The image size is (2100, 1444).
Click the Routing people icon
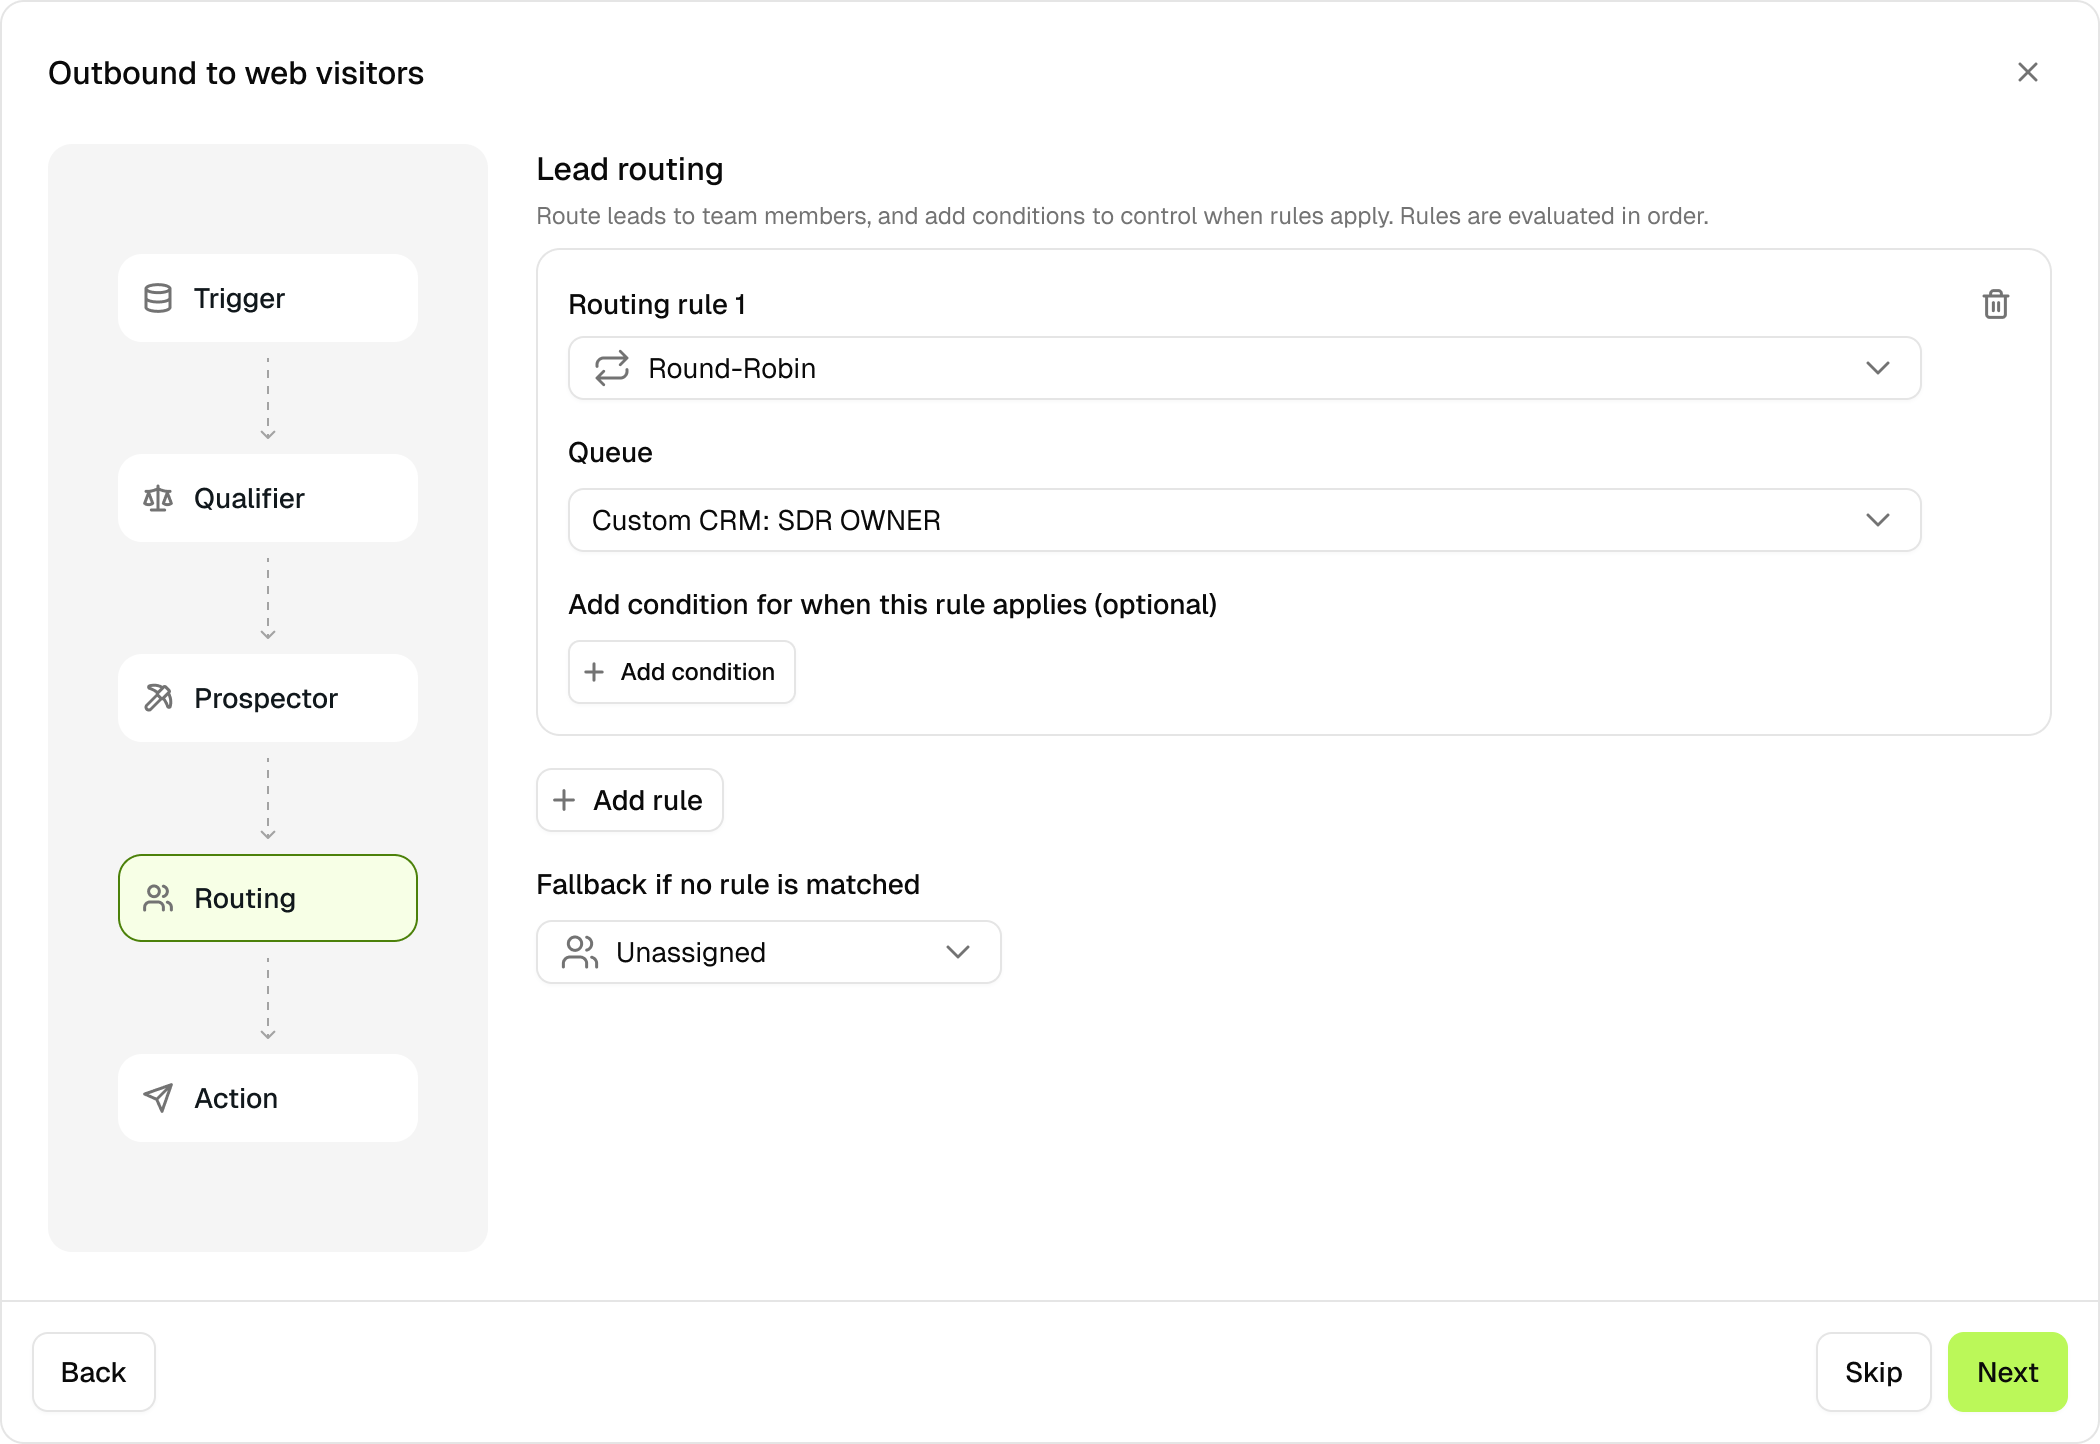point(158,898)
